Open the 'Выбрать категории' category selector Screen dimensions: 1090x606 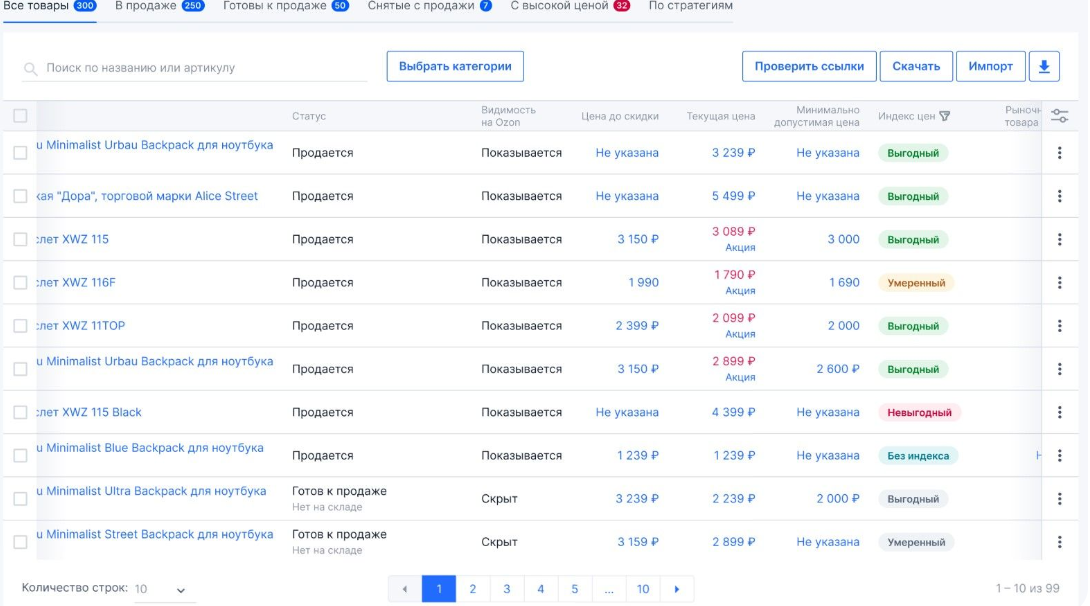point(455,67)
